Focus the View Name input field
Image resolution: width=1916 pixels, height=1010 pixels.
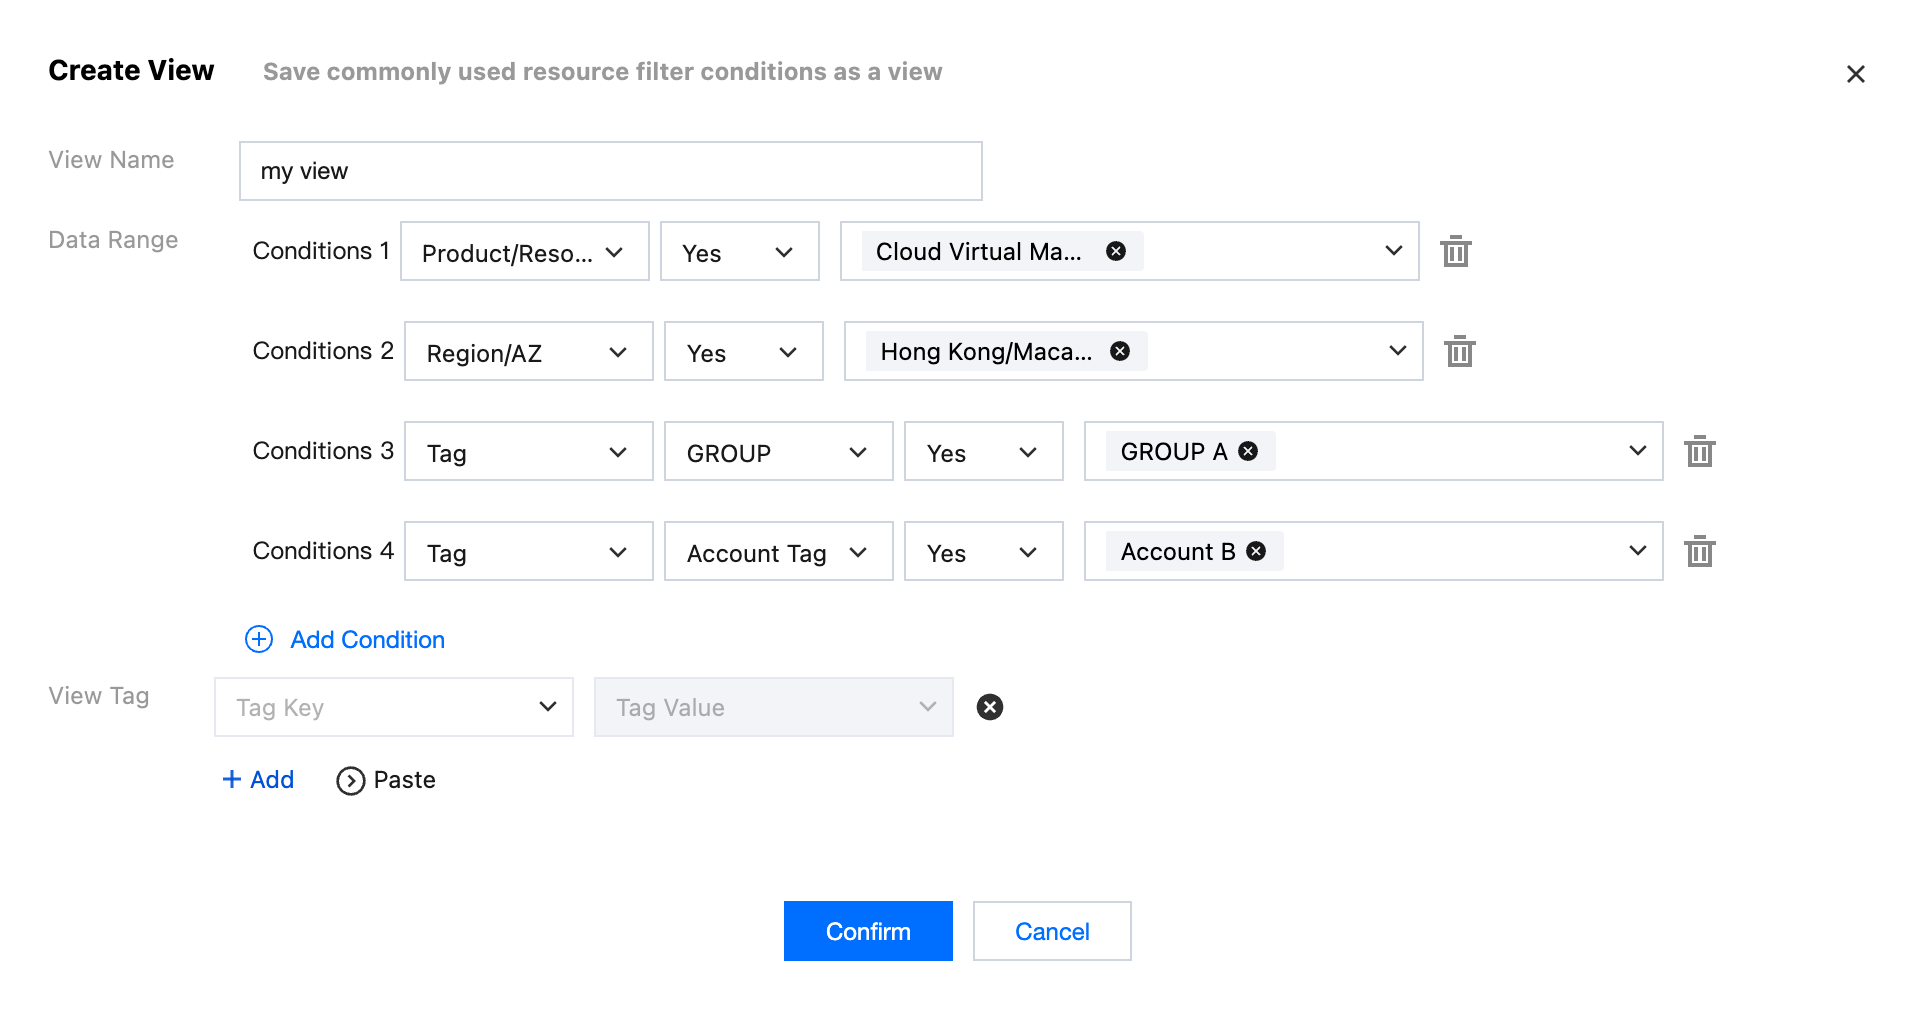click(x=610, y=171)
